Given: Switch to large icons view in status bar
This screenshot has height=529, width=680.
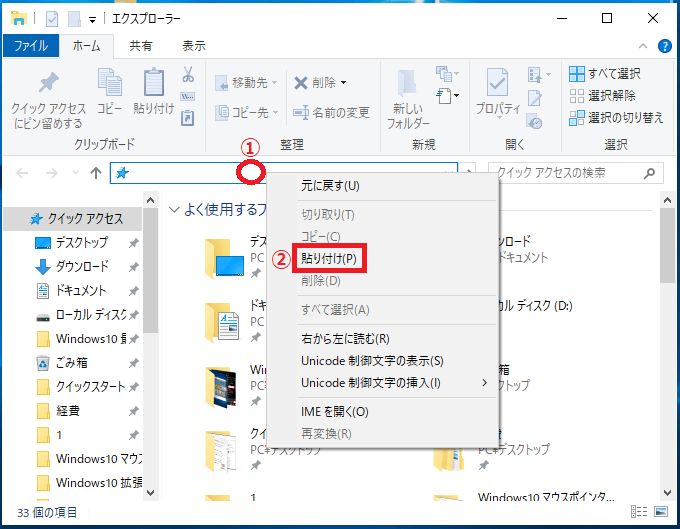Looking at the screenshot, I should [x=661, y=512].
